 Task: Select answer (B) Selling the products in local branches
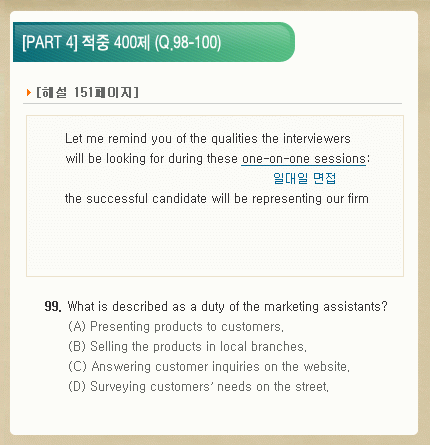[187, 346]
